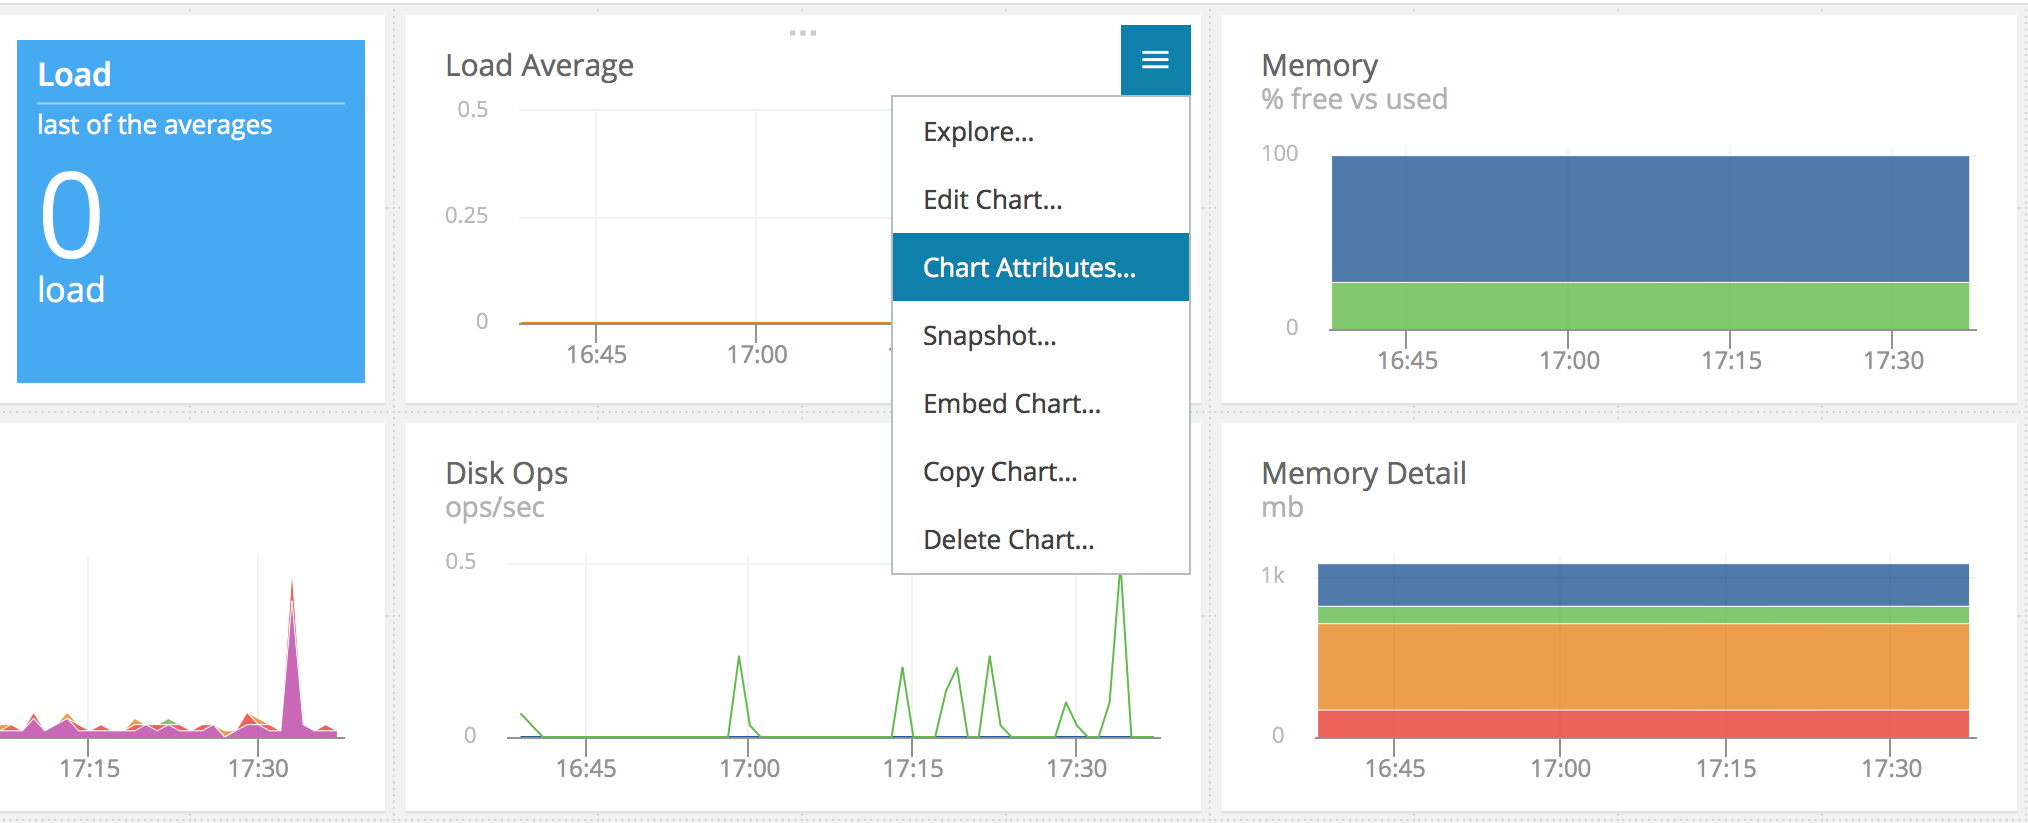The width and height of the screenshot is (2028, 823).
Task: Pick Copy Chart... from the menu
Action: click(x=1041, y=472)
